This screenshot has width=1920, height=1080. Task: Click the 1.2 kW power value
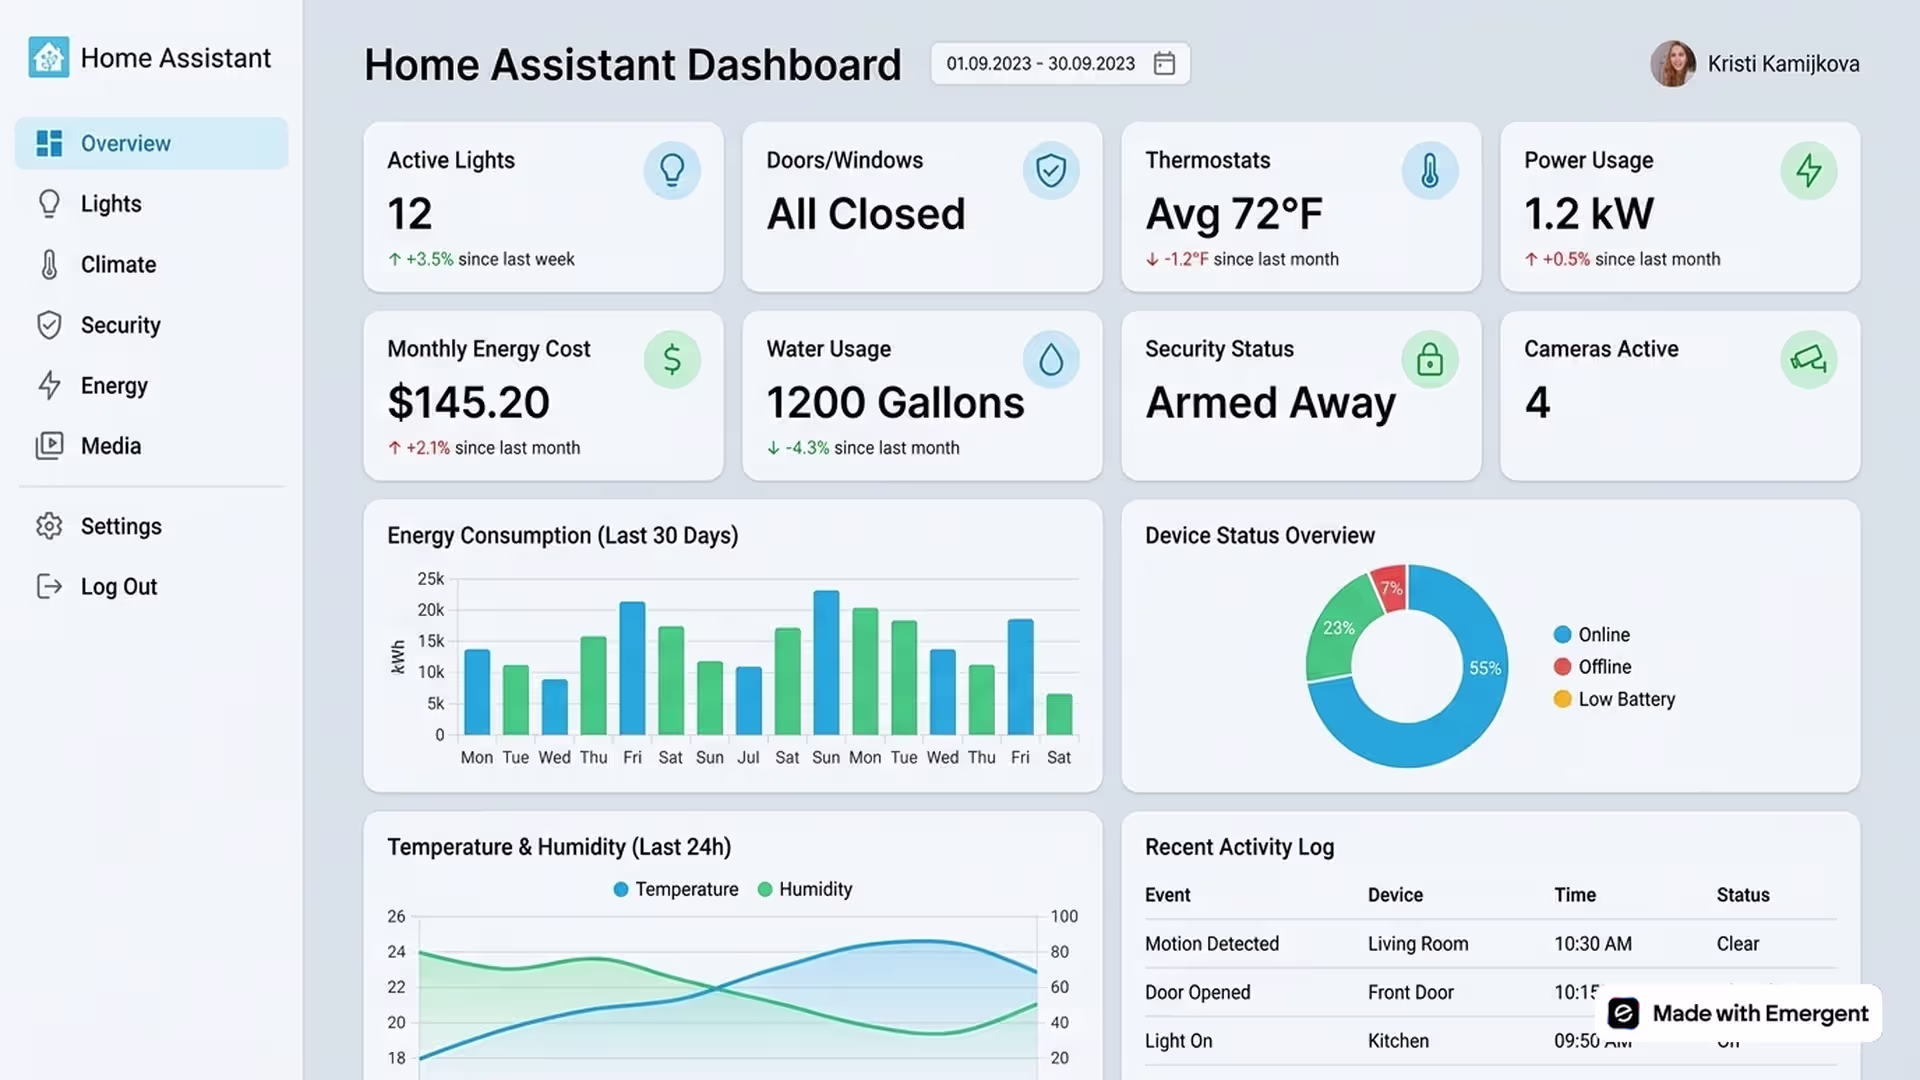click(1589, 214)
